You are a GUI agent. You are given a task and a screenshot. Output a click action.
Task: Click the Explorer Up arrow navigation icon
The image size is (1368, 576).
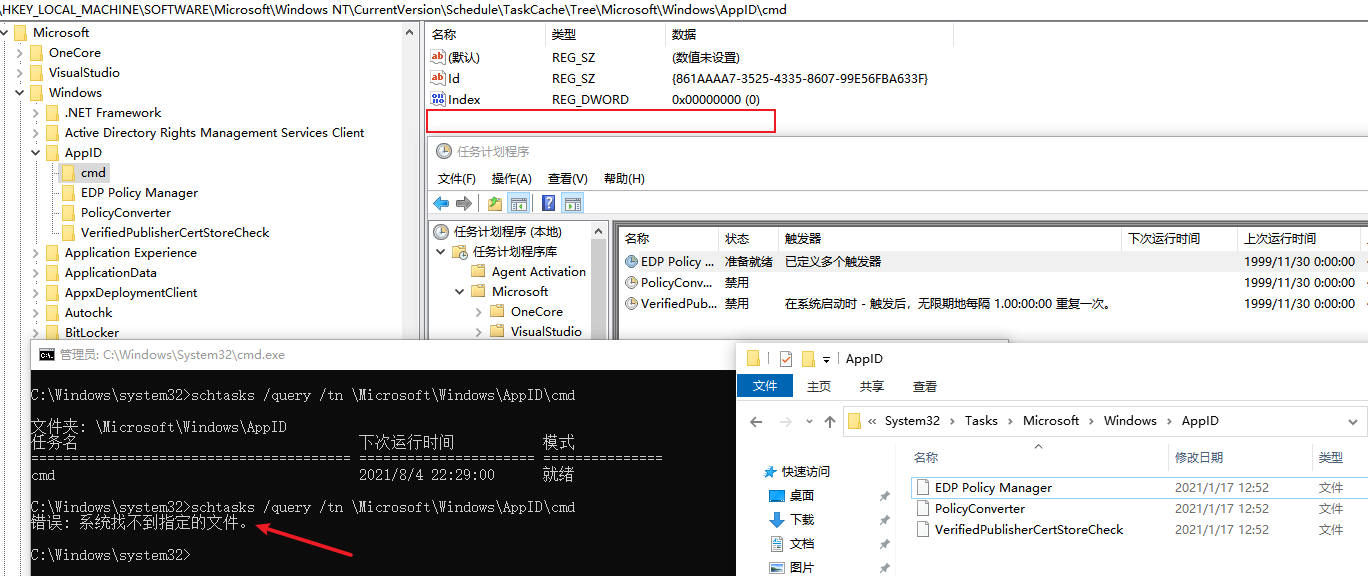click(830, 421)
